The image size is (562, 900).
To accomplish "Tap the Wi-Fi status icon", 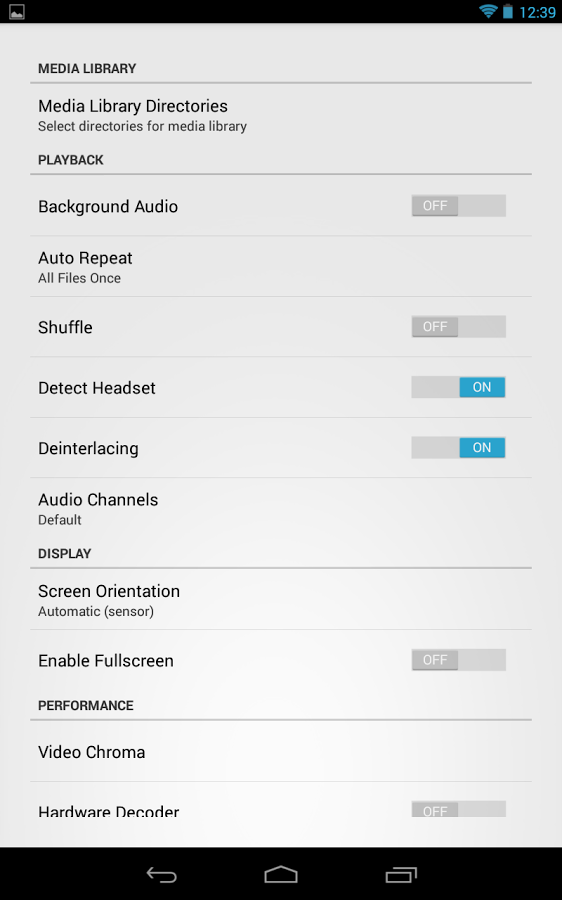I will [x=488, y=11].
